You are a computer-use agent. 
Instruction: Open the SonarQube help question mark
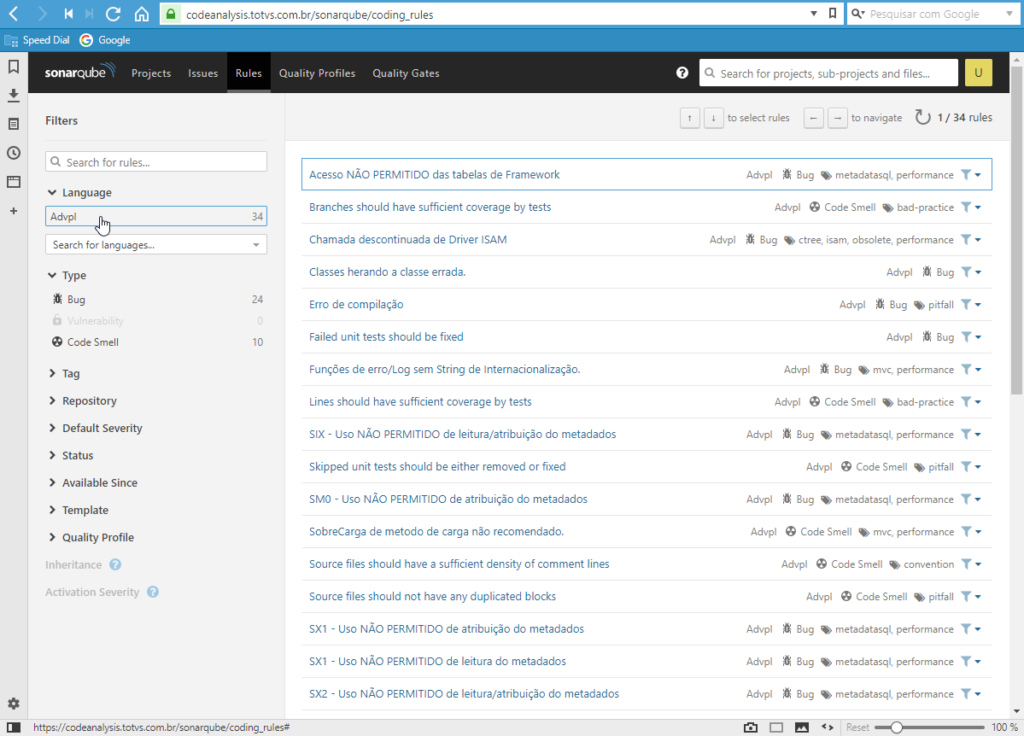click(x=682, y=72)
